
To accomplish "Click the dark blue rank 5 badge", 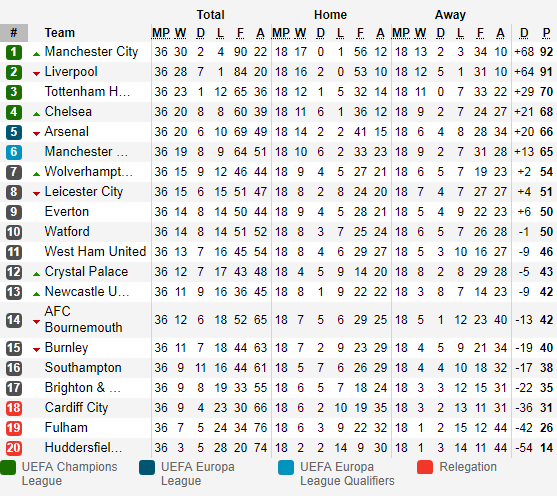I will [14, 132].
